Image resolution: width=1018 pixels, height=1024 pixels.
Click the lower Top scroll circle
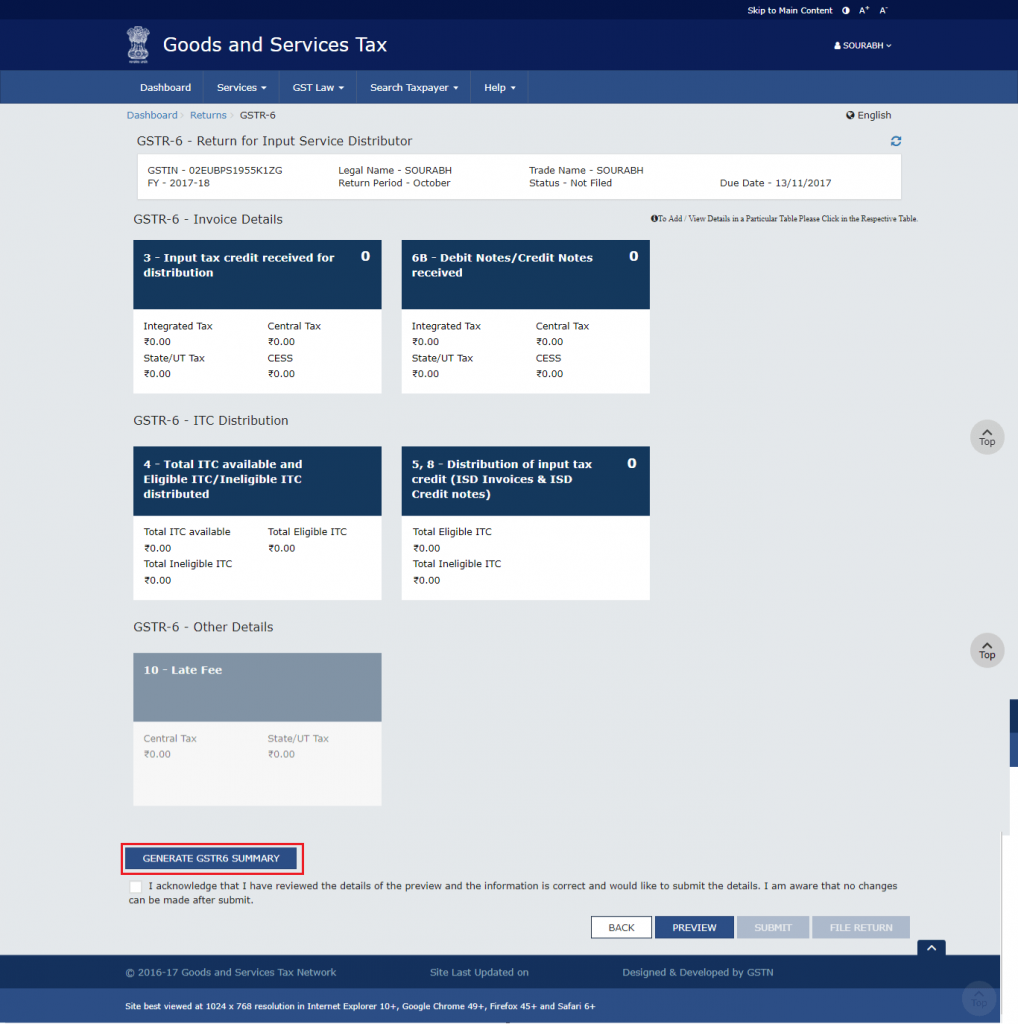(x=987, y=650)
